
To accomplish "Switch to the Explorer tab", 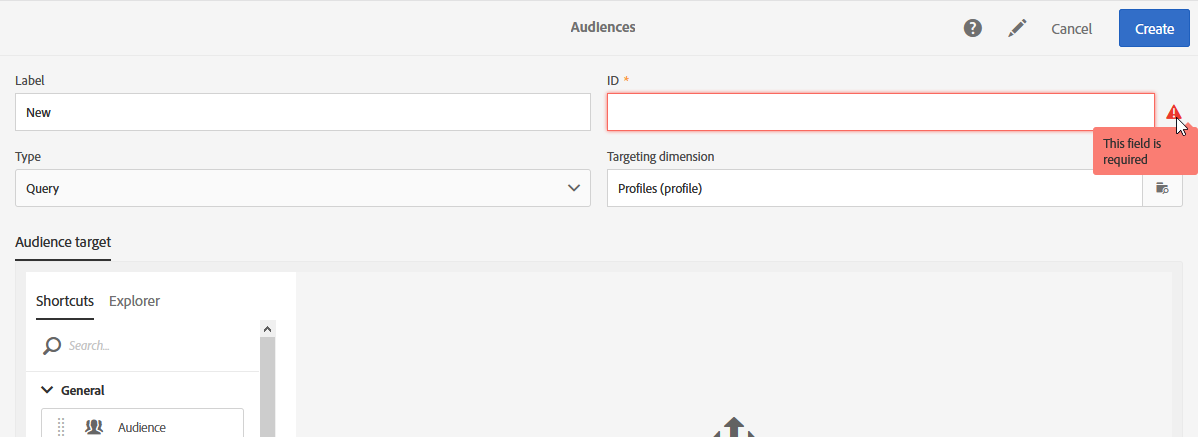I will click(134, 301).
